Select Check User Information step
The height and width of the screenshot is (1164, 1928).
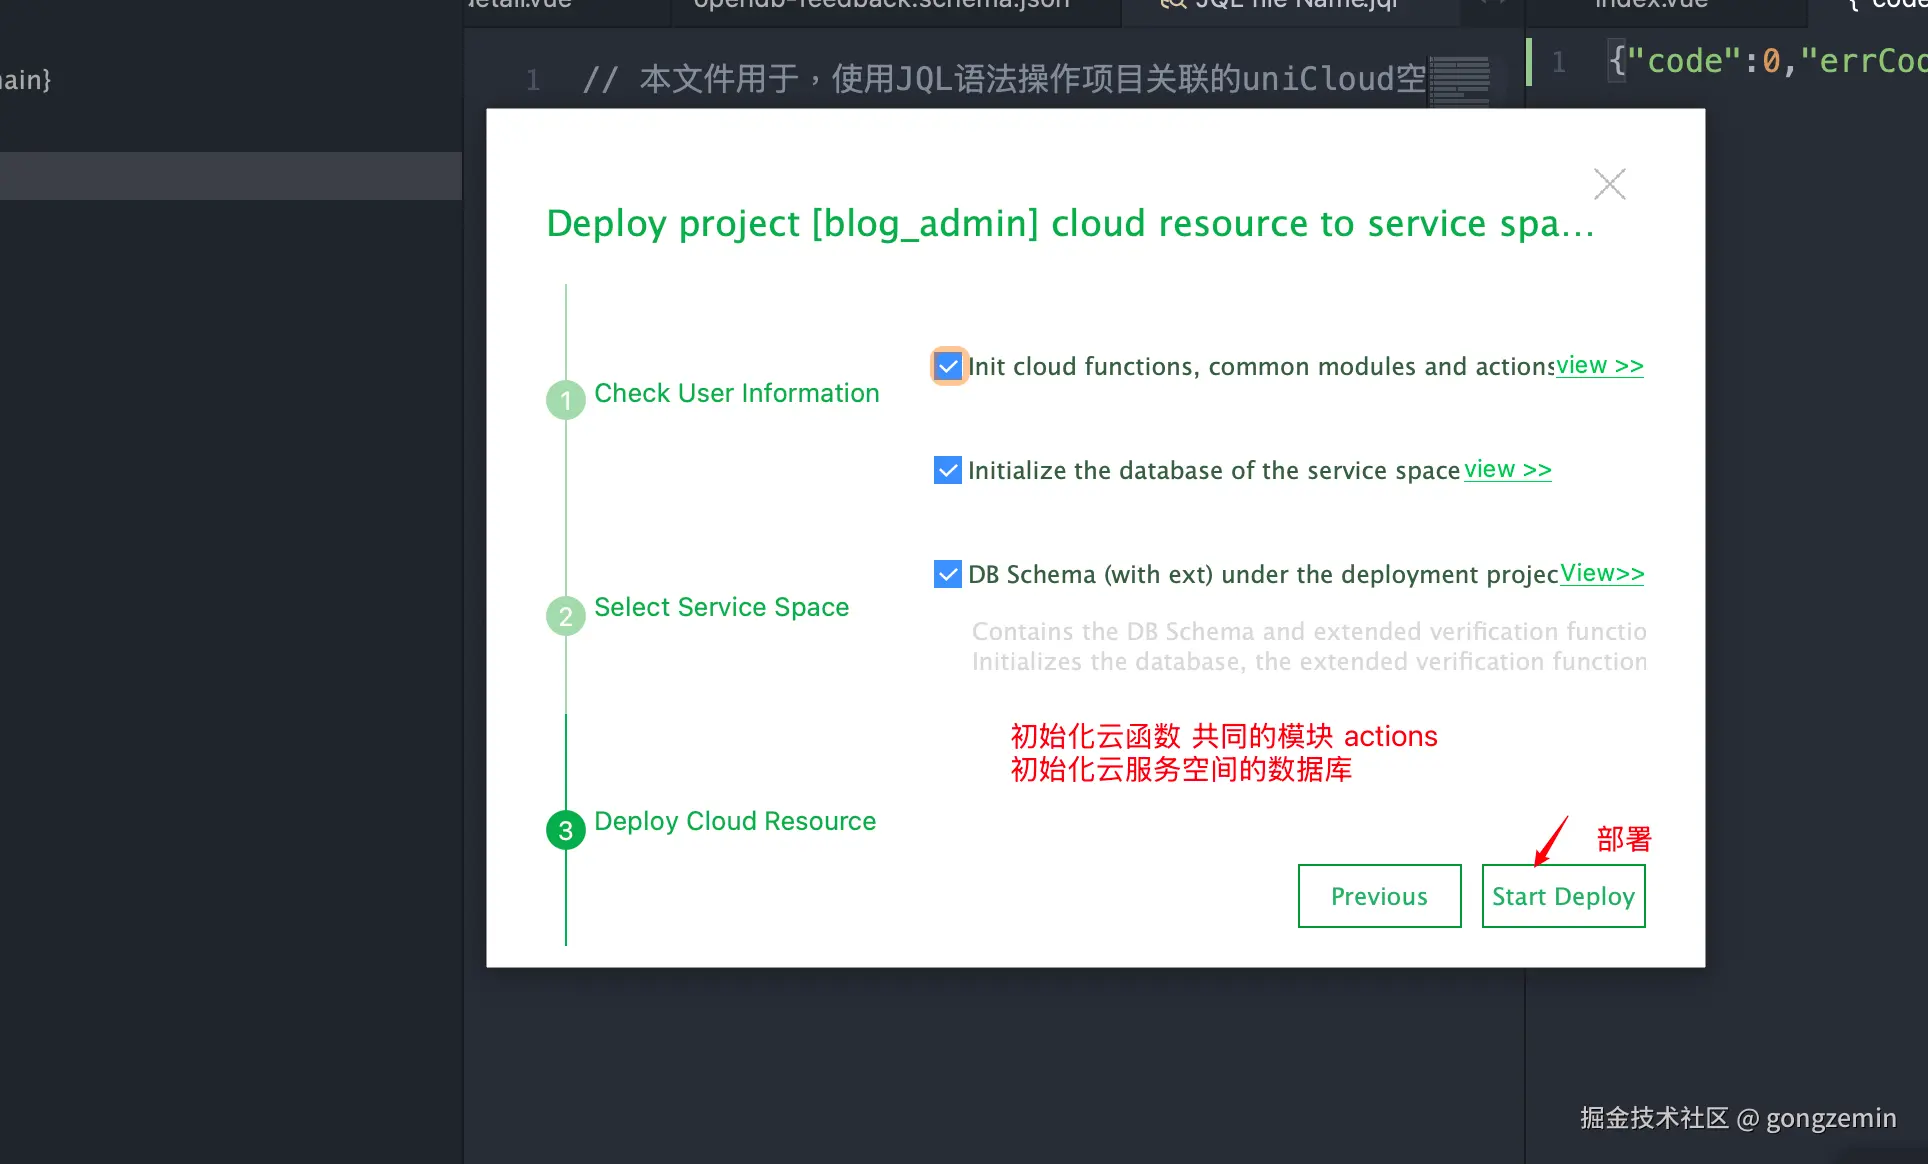[736, 393]
